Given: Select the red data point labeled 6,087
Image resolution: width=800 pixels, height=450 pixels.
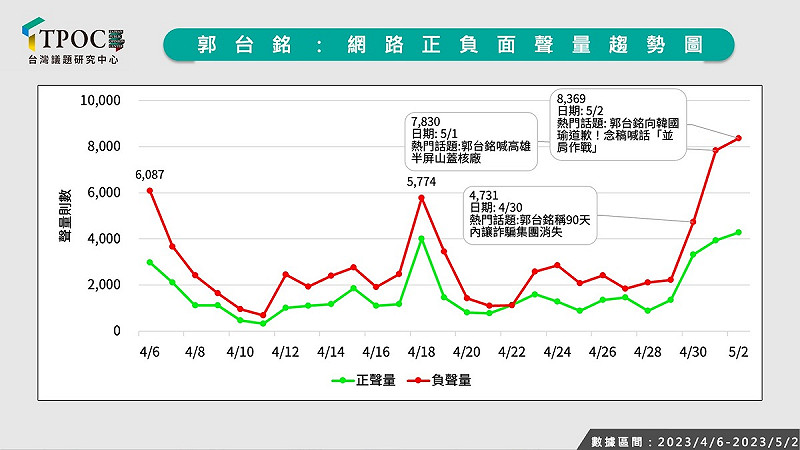Looking at the screenshot, I should click(x=149, y=190).
